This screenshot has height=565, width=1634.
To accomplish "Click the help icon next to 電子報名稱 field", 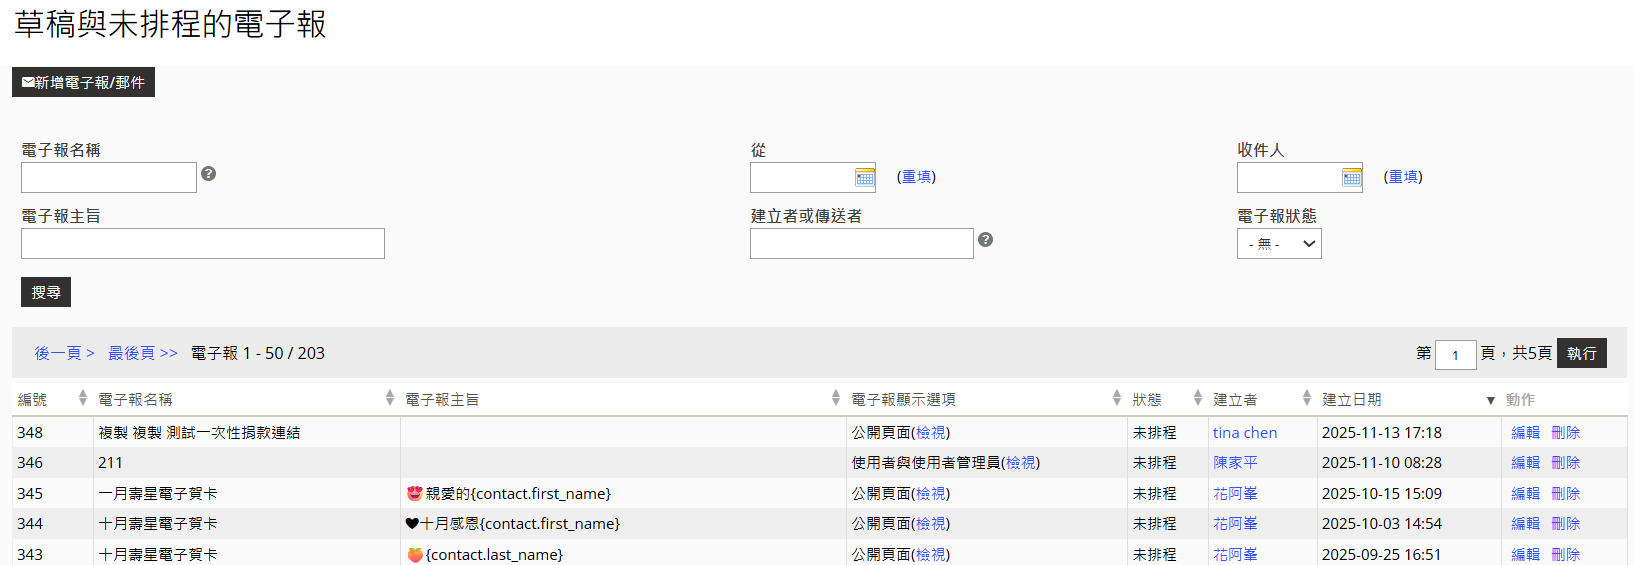I will coord(208,174).
